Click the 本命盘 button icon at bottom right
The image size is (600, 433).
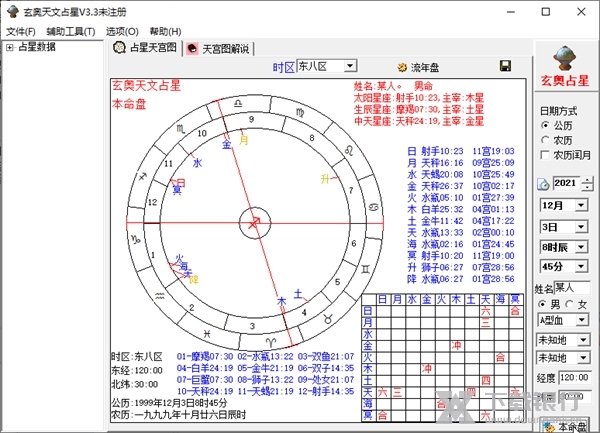(549, 427)
